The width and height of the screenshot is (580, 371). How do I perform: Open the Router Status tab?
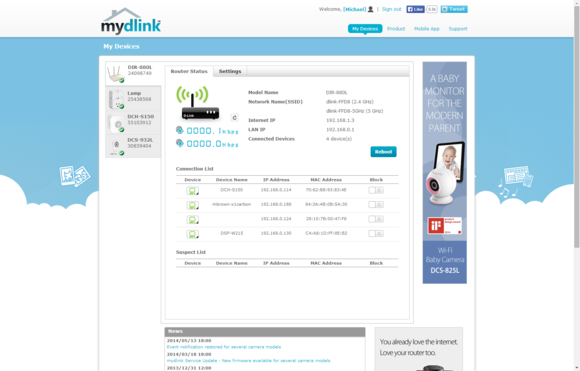[189, 71]
